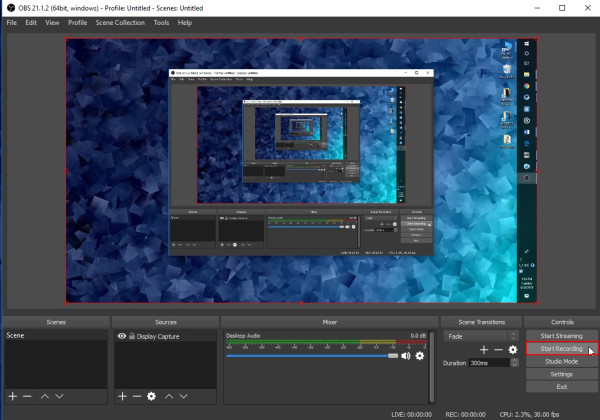Move scene down in Scenes list

point(59,396)
